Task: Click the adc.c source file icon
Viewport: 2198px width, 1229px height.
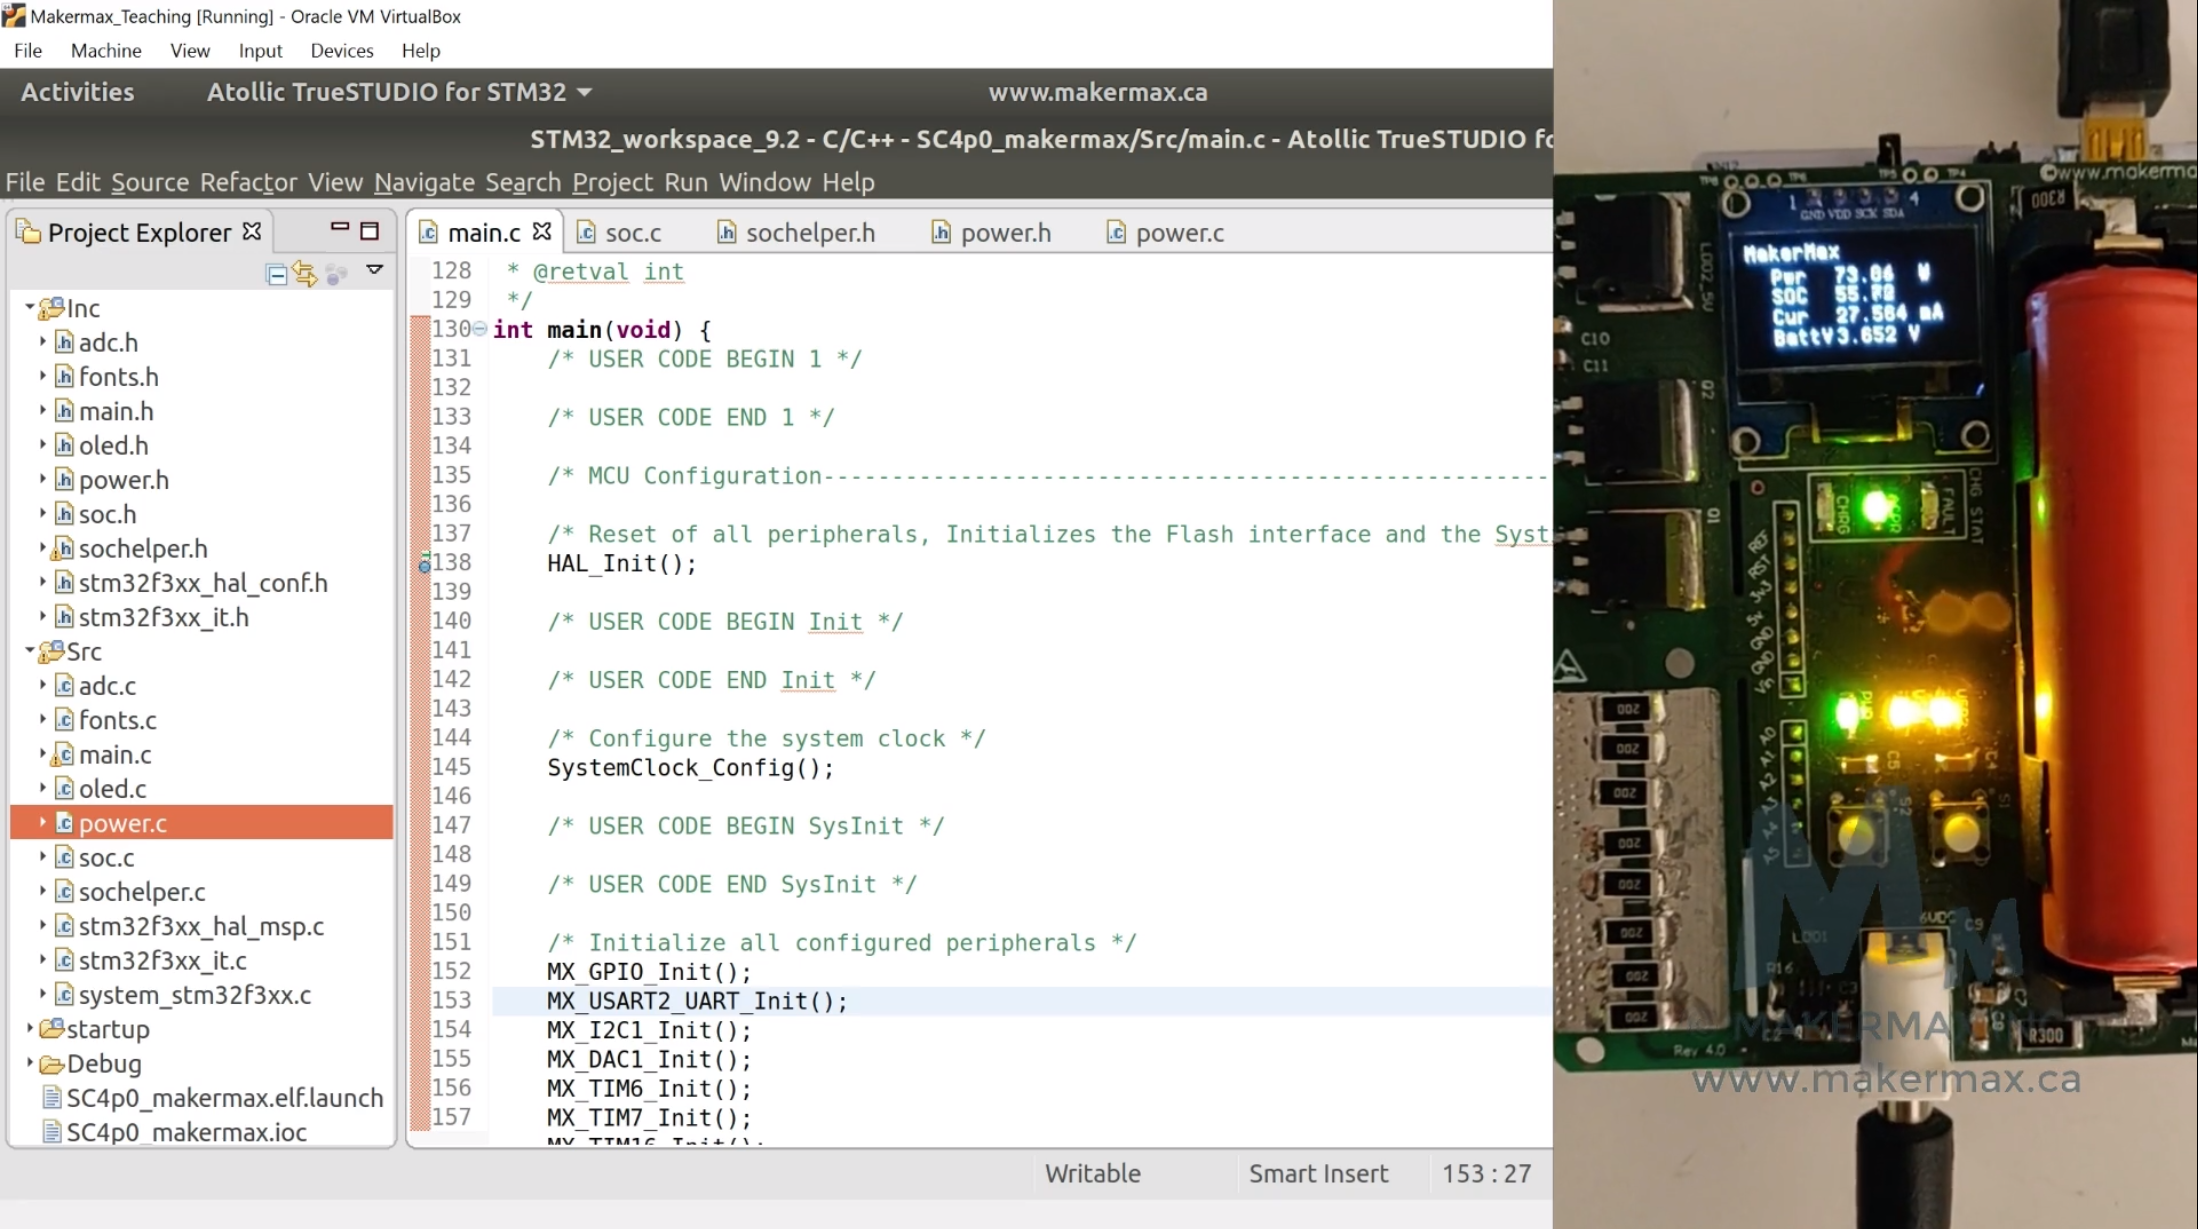Action: (x=64, y=685)
